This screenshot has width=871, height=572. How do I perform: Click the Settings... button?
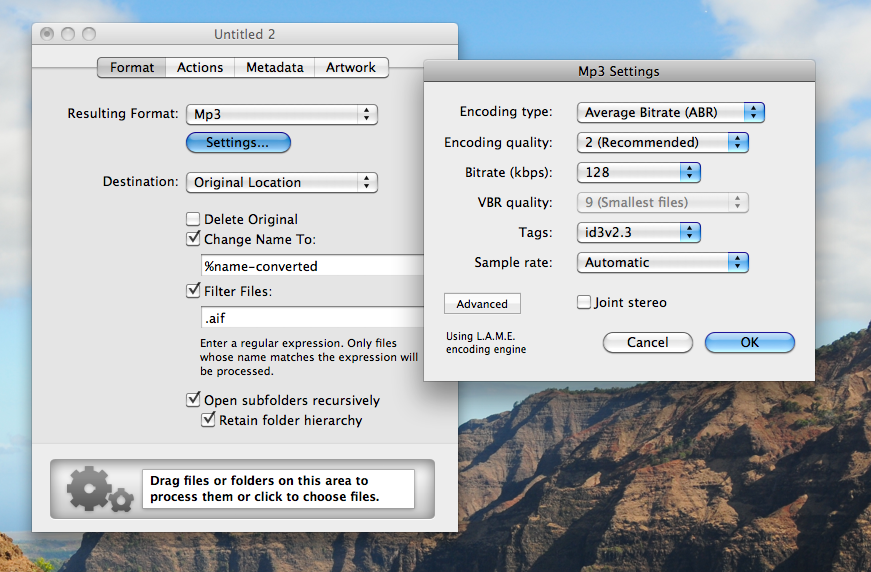click(238, 143)
